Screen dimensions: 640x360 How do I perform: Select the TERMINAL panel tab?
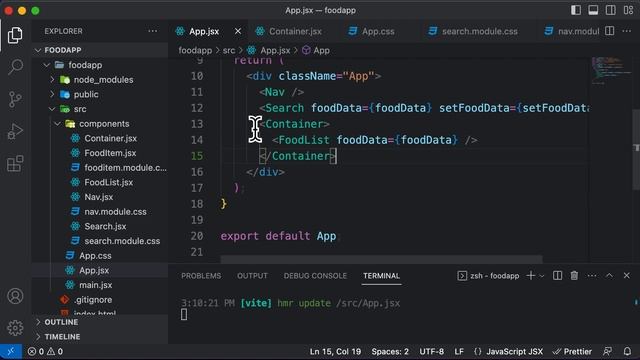click(x=382, y=276)
